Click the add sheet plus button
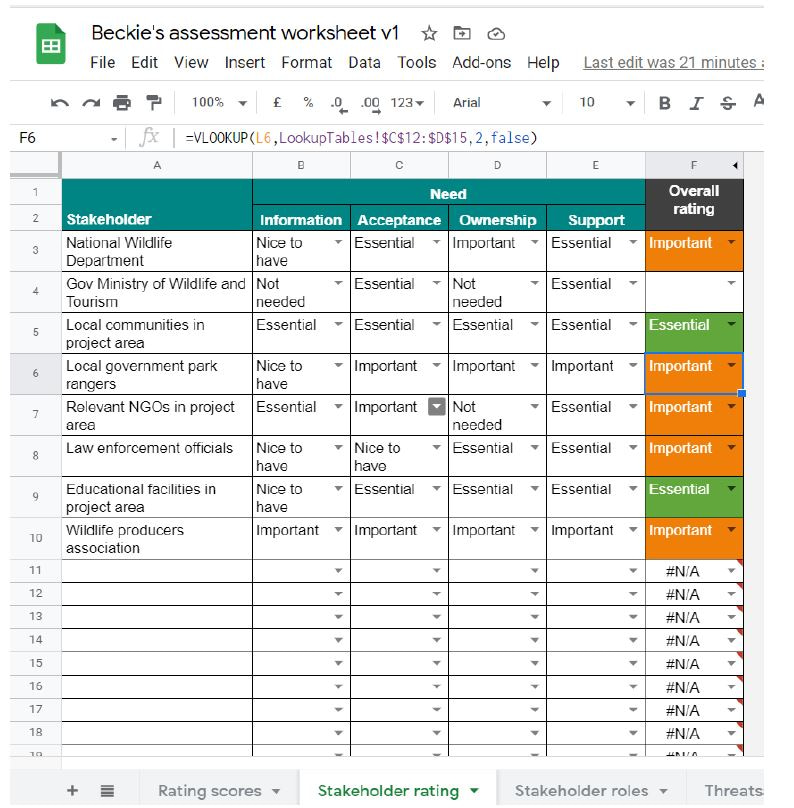Viewport: 794px width, 808px height. click(72, 790)
